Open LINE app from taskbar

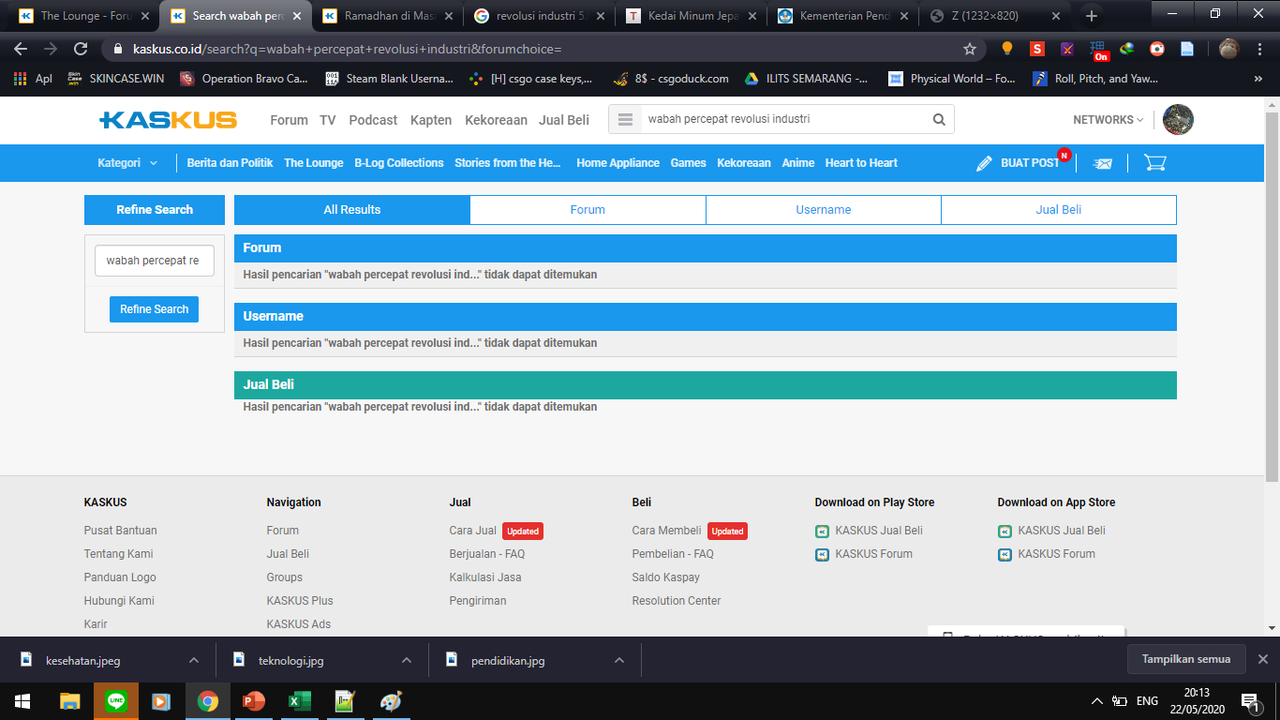[115, 701]
